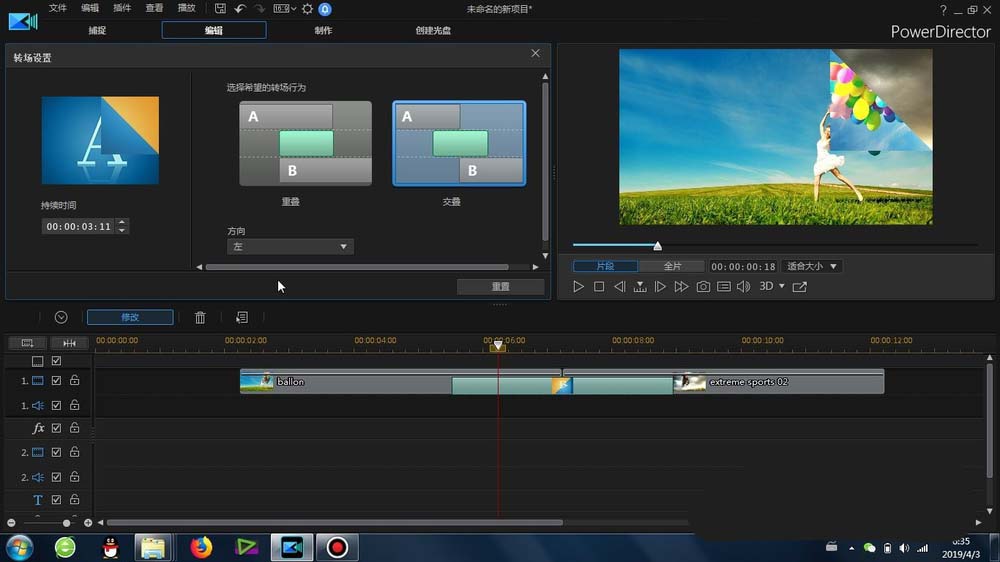Select the 重叠 overlap transition behavior
Image resolution: width=1000 pixels, height=562 pixels.
point(305,143)
